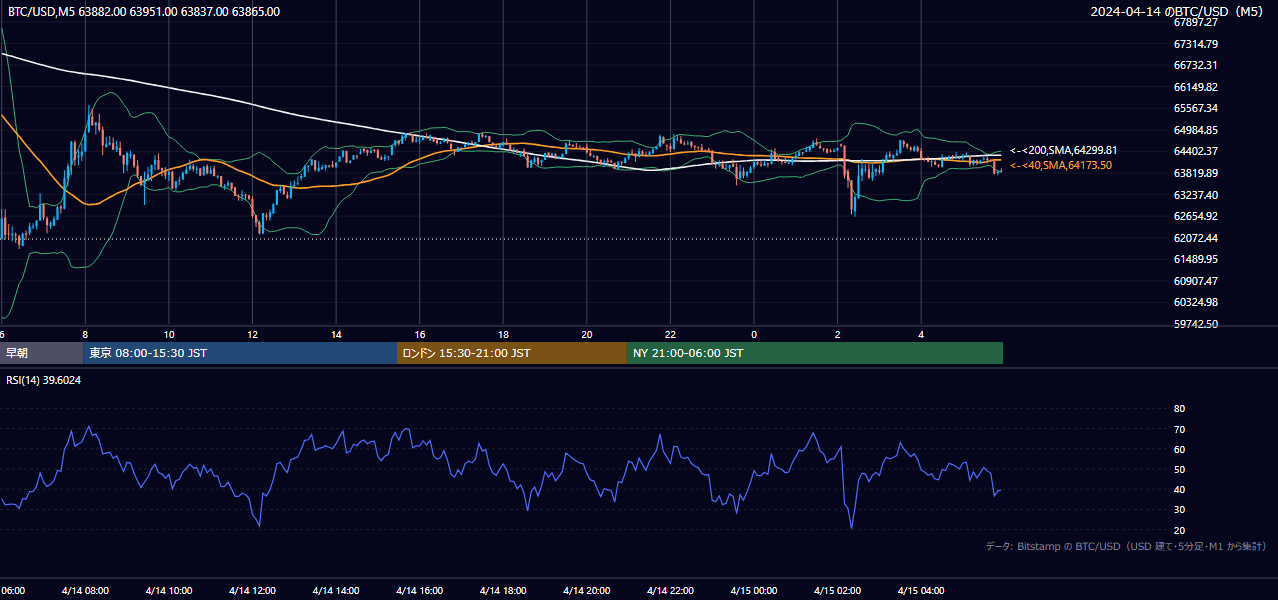Click the 4/14 14:00 time label
The height and width of the screenshot is (600, 1278).
[336, 591]
